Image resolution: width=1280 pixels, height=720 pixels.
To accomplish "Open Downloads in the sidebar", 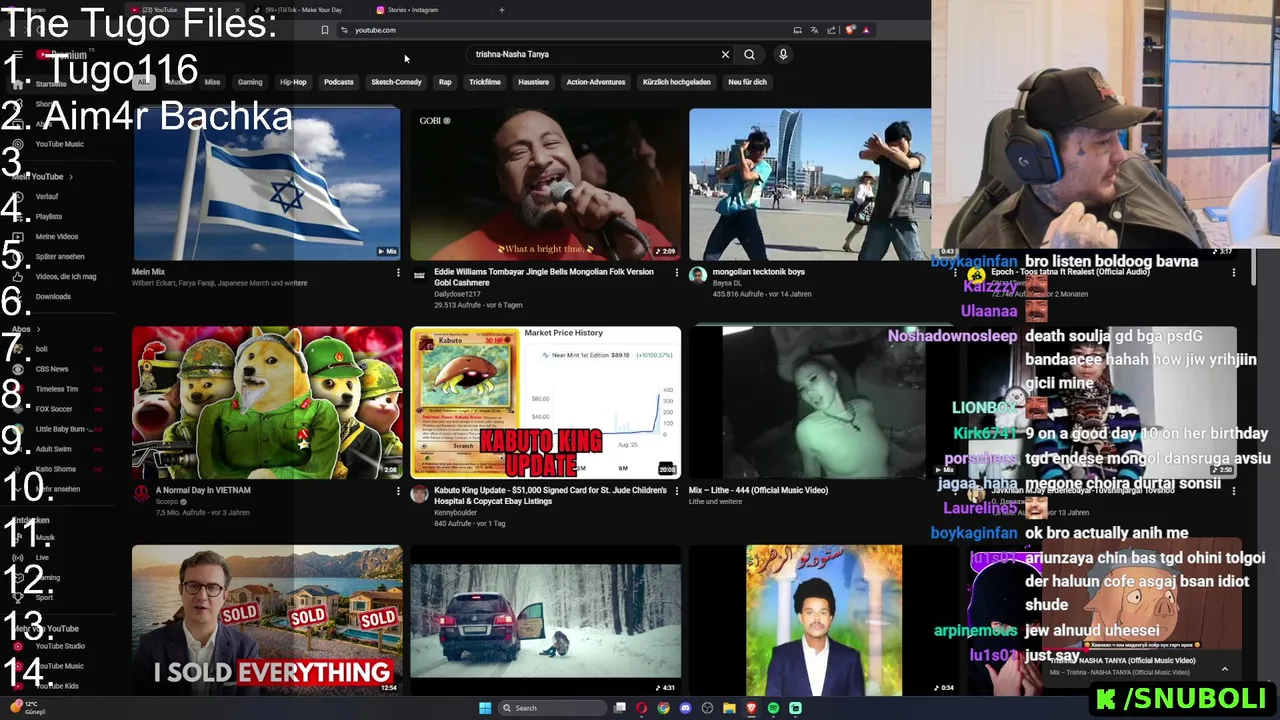I will [53, 297].
